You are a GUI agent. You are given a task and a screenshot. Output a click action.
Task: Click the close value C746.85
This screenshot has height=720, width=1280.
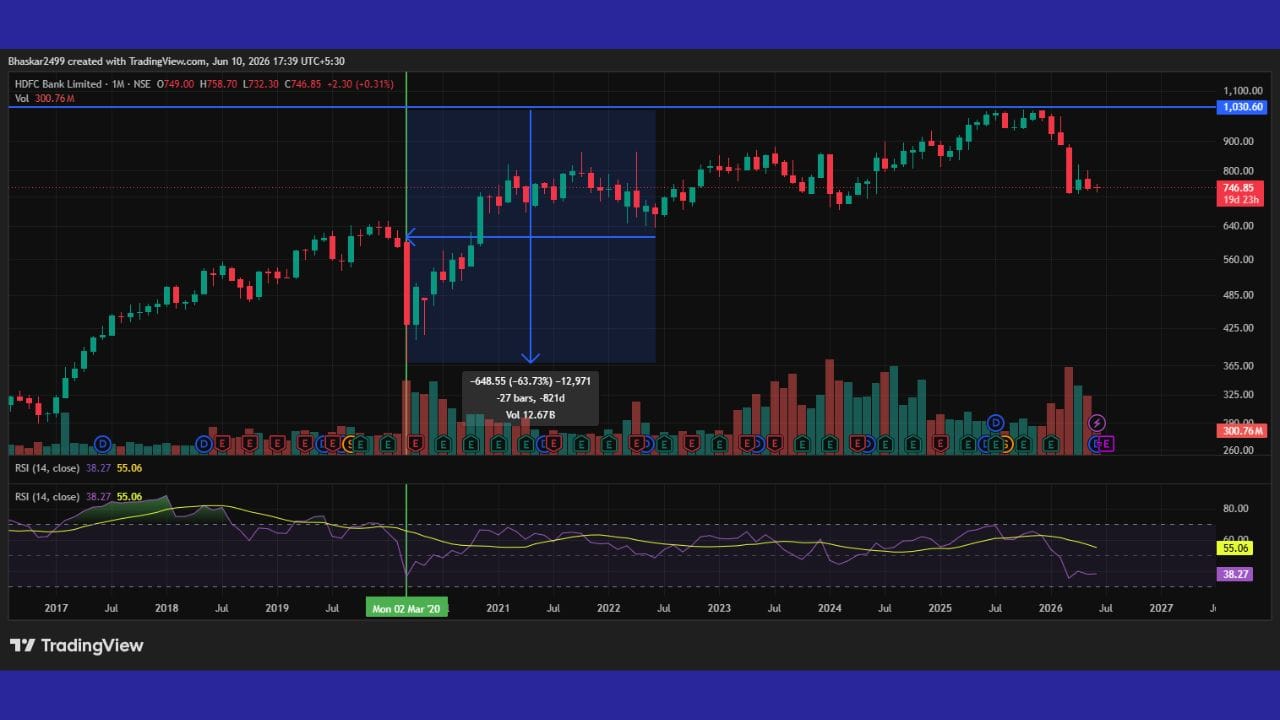click(303, 85)
